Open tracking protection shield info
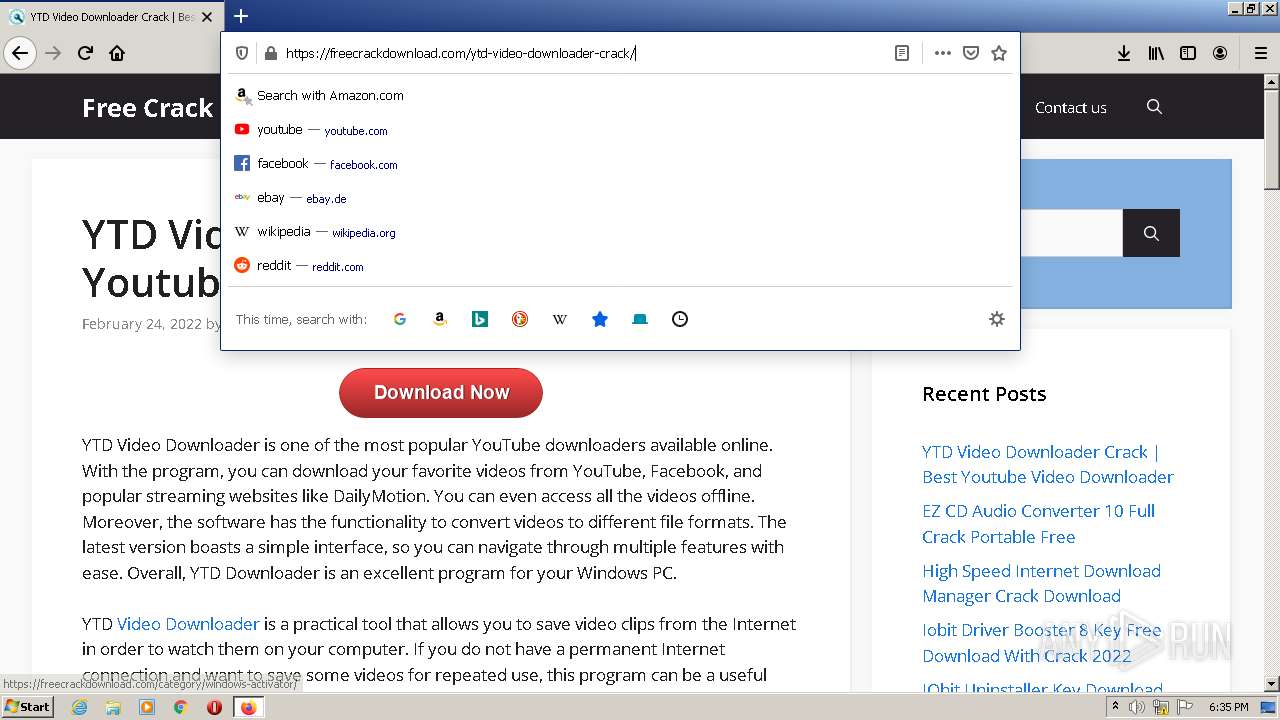This screenshot has height=720, width=1280. pos(242,53)
